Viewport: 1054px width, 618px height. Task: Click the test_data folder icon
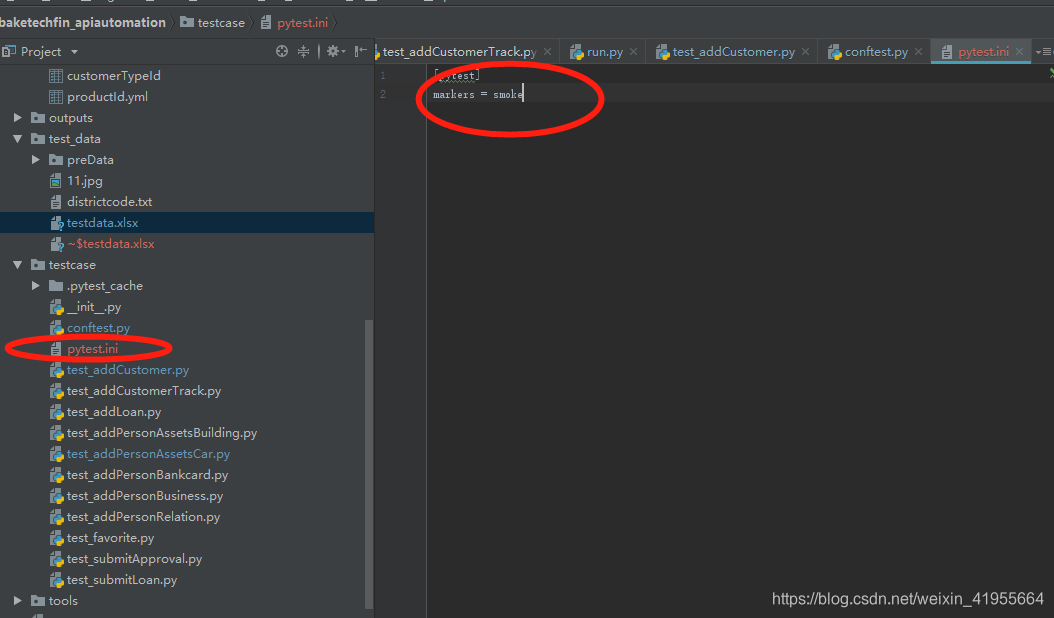coord(38,139)
